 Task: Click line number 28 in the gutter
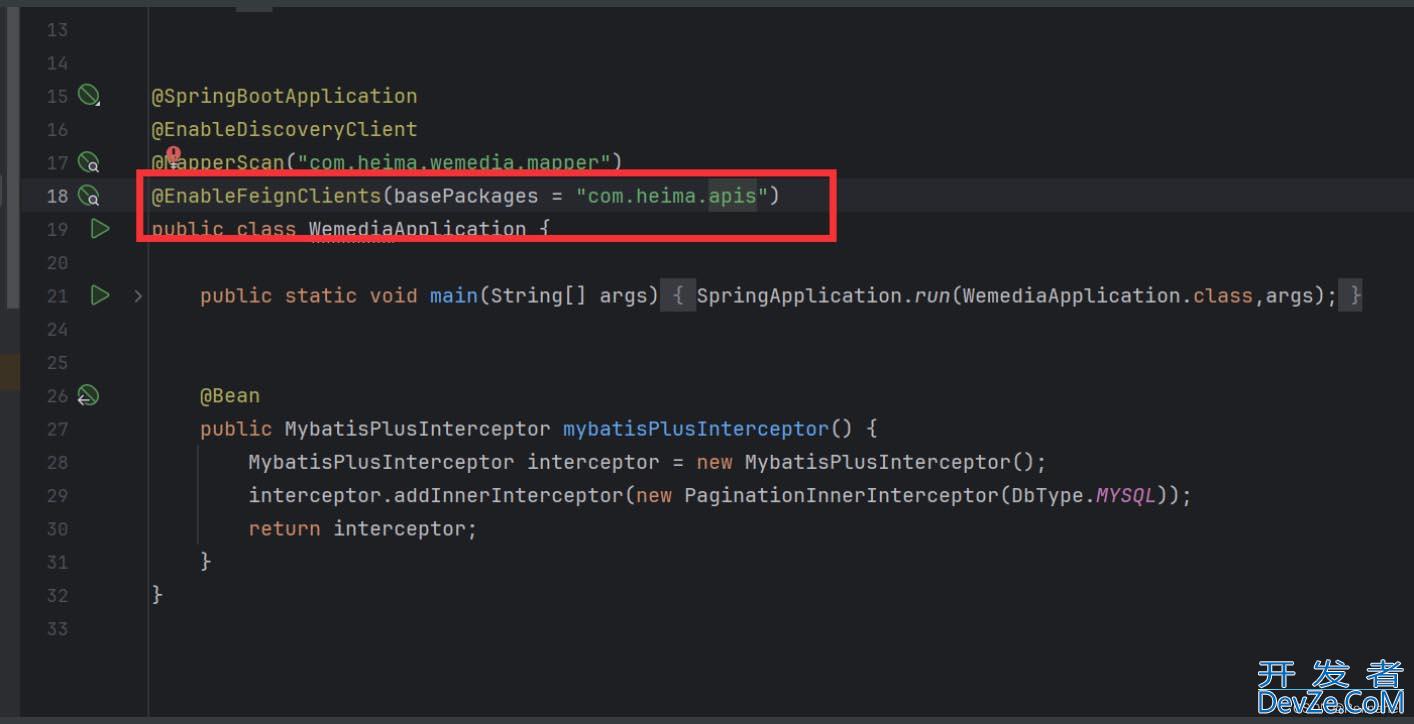point(57,462)
